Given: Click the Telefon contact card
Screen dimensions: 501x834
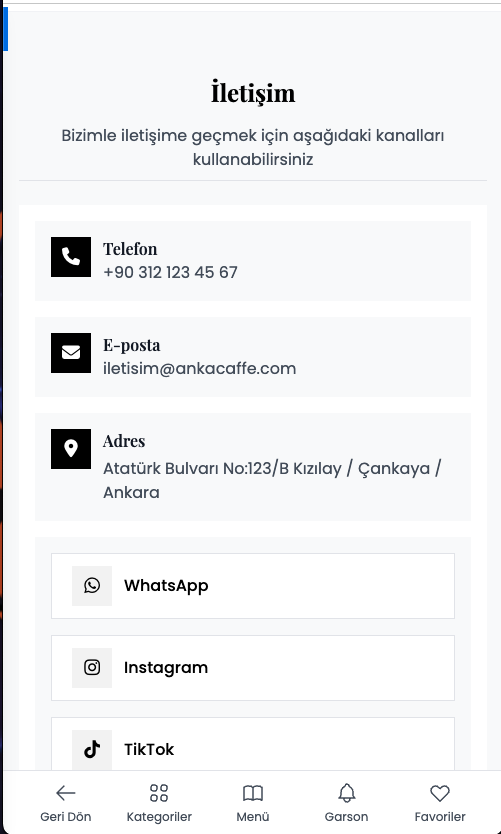Looking at the screenshot, I should [253, 261].
